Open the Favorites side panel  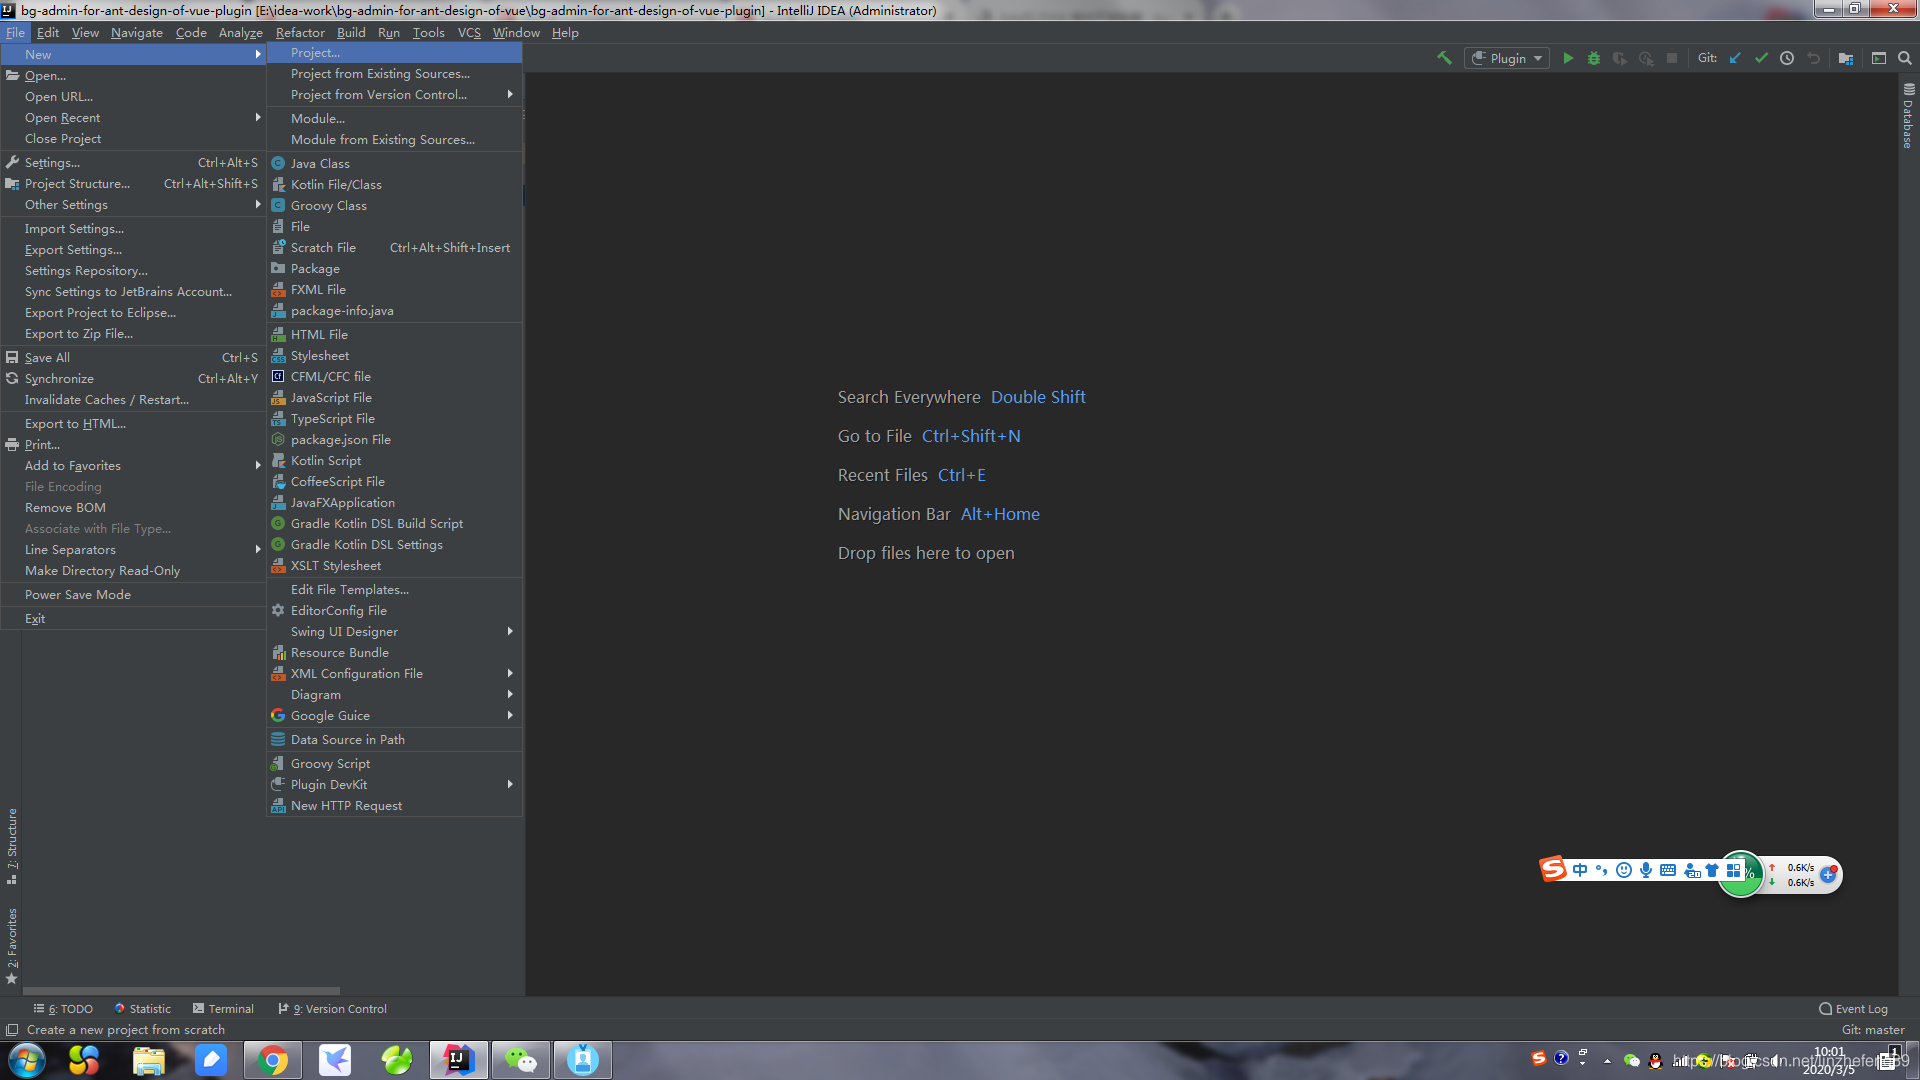(x=12, y=946)
